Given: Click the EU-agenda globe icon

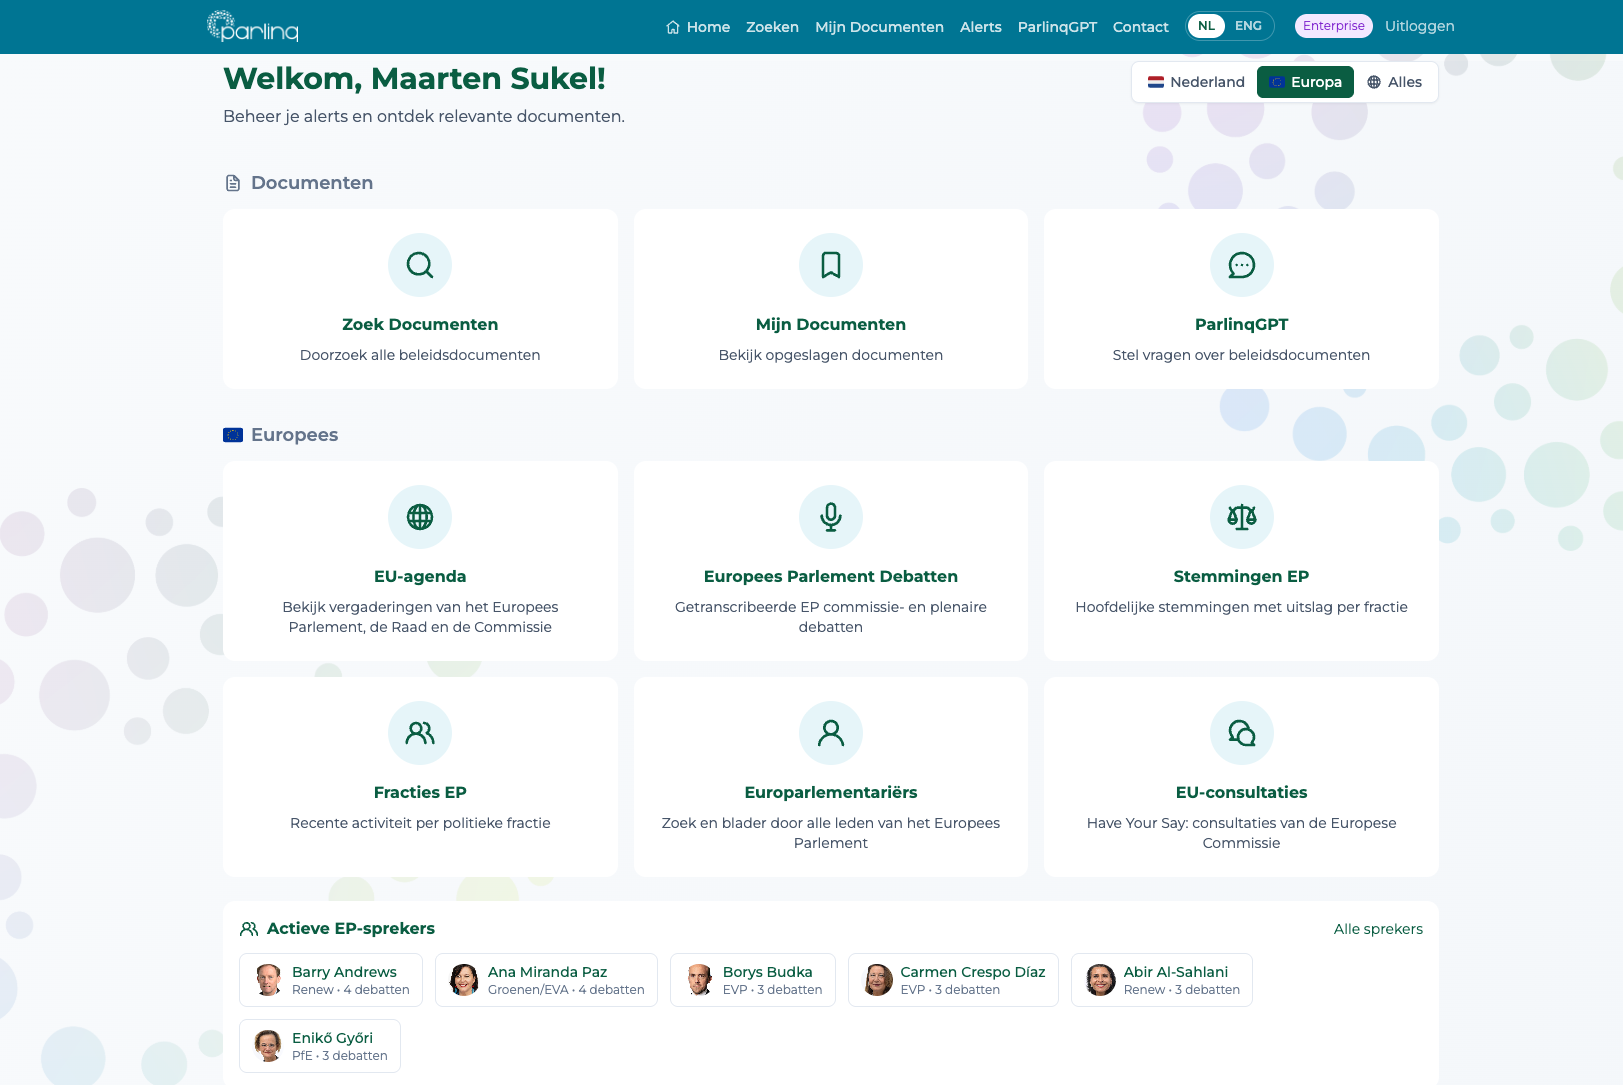Looking at the screenshot, I should pyautogui.click(x=420, y=517).
